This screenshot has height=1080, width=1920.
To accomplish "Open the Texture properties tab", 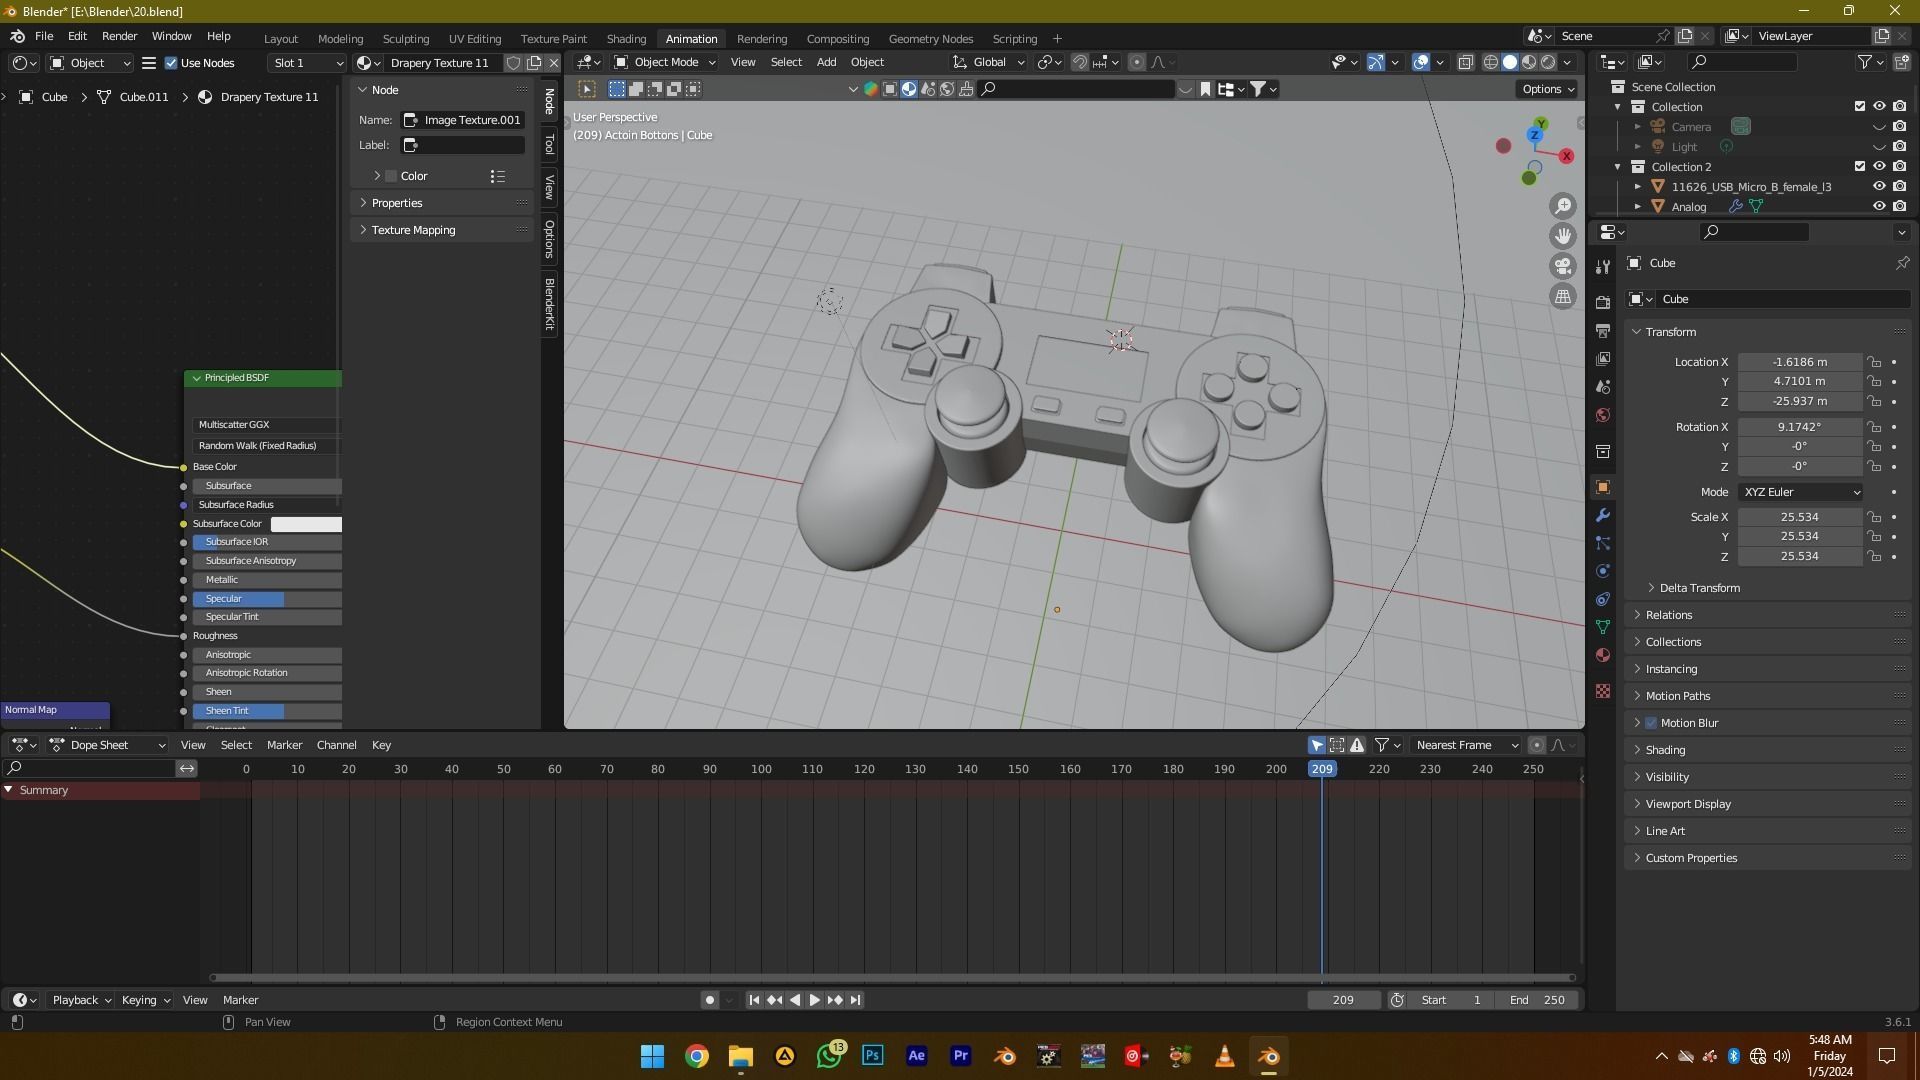I will 1603,691.
